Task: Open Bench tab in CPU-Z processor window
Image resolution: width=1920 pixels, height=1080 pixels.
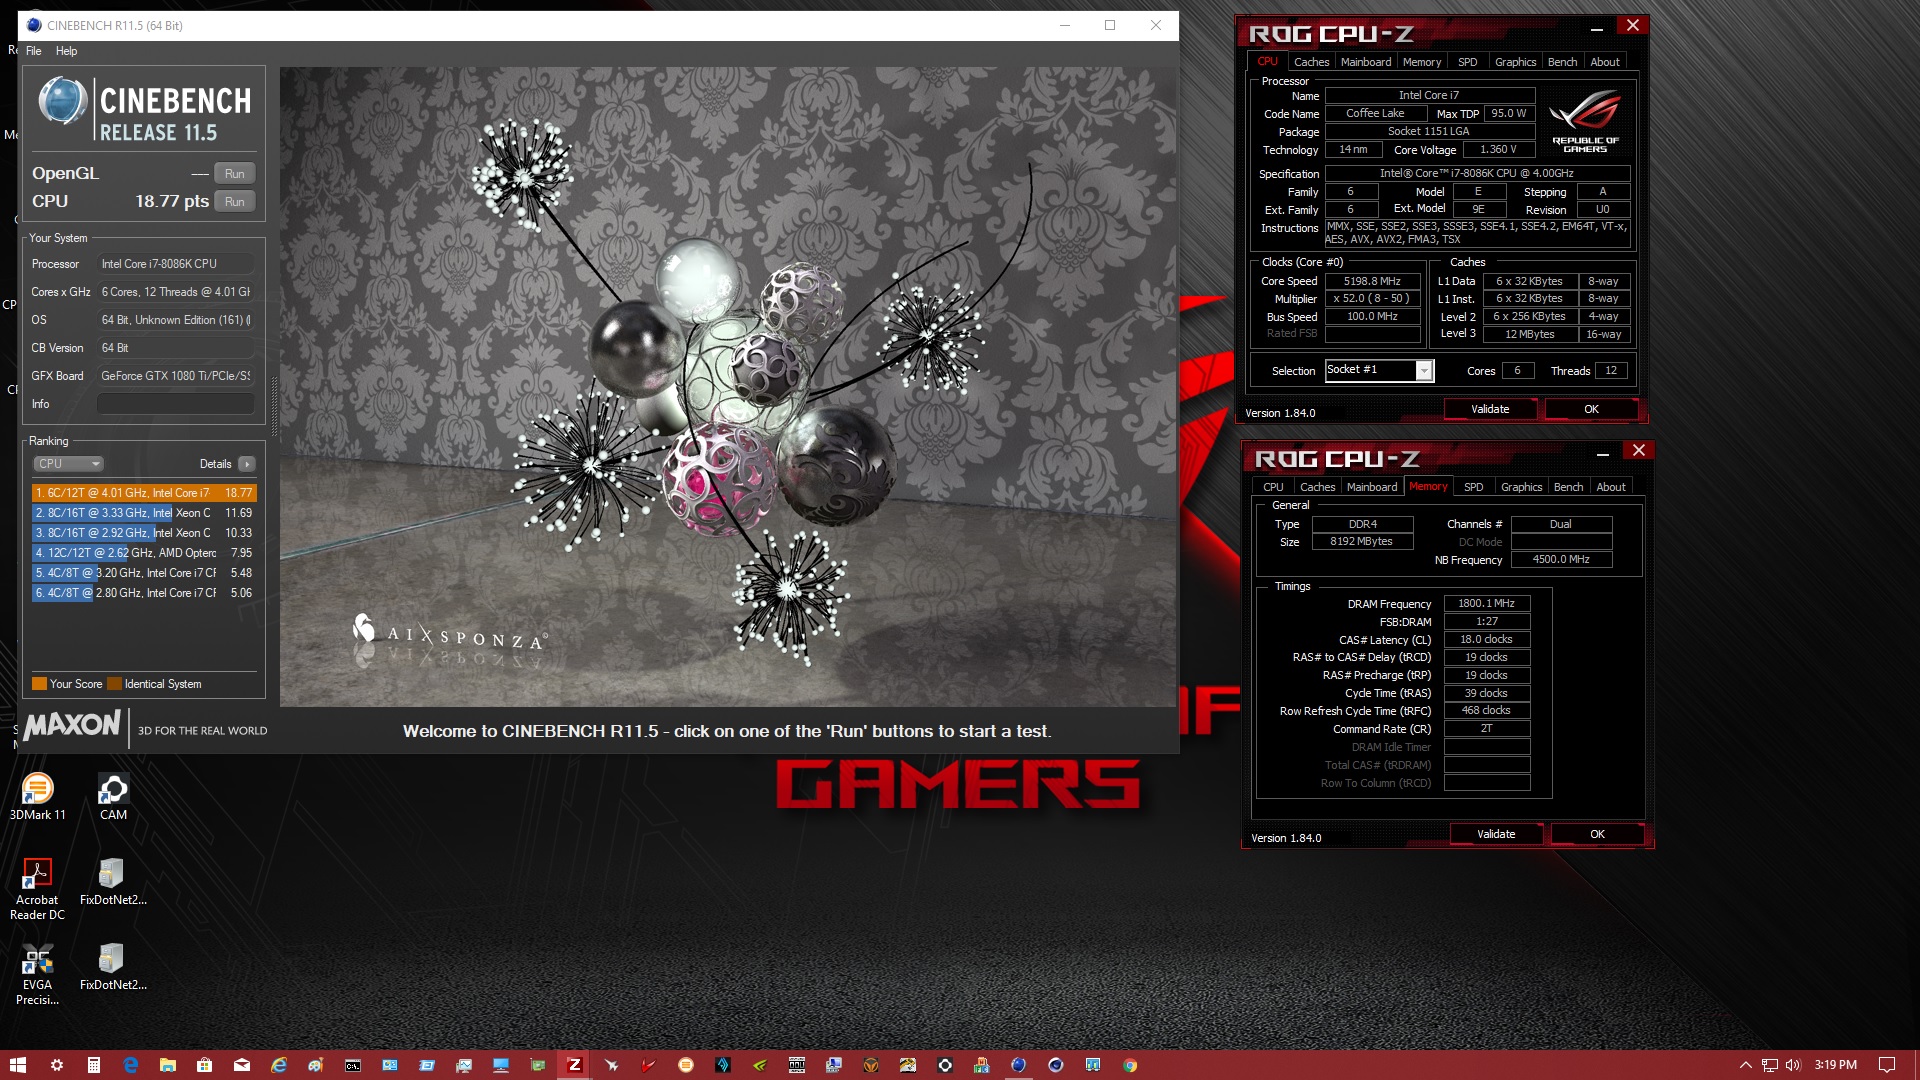Action: pyautogui.click(x=1562, y=62)
